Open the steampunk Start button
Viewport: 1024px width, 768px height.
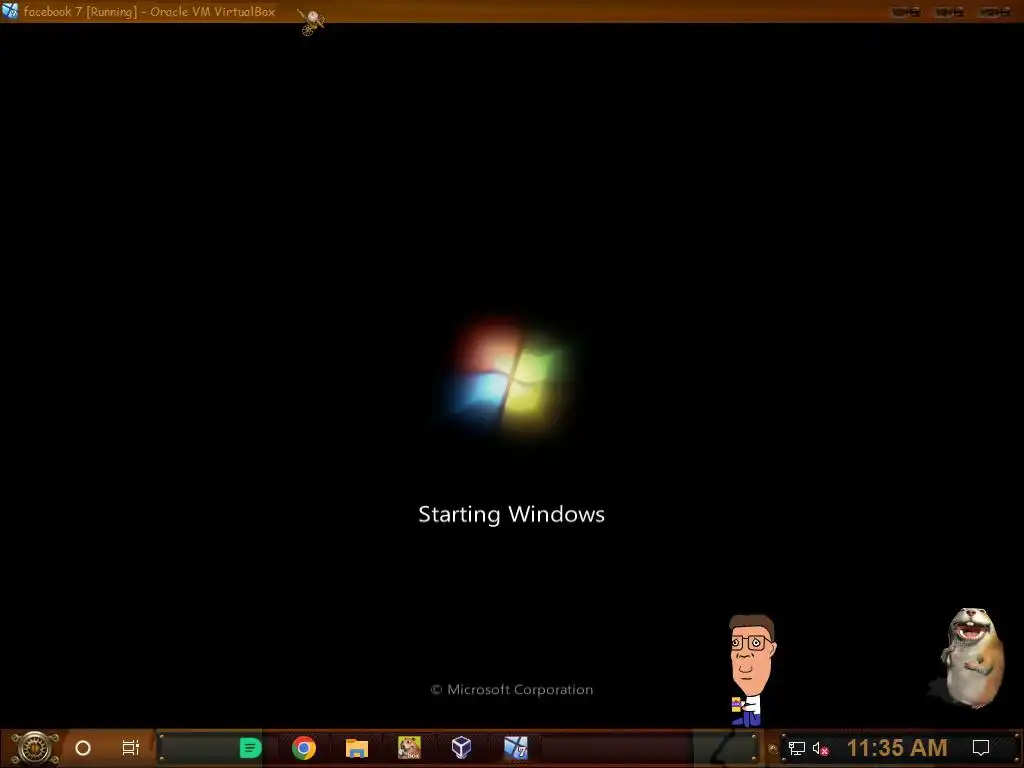(35, 748)
